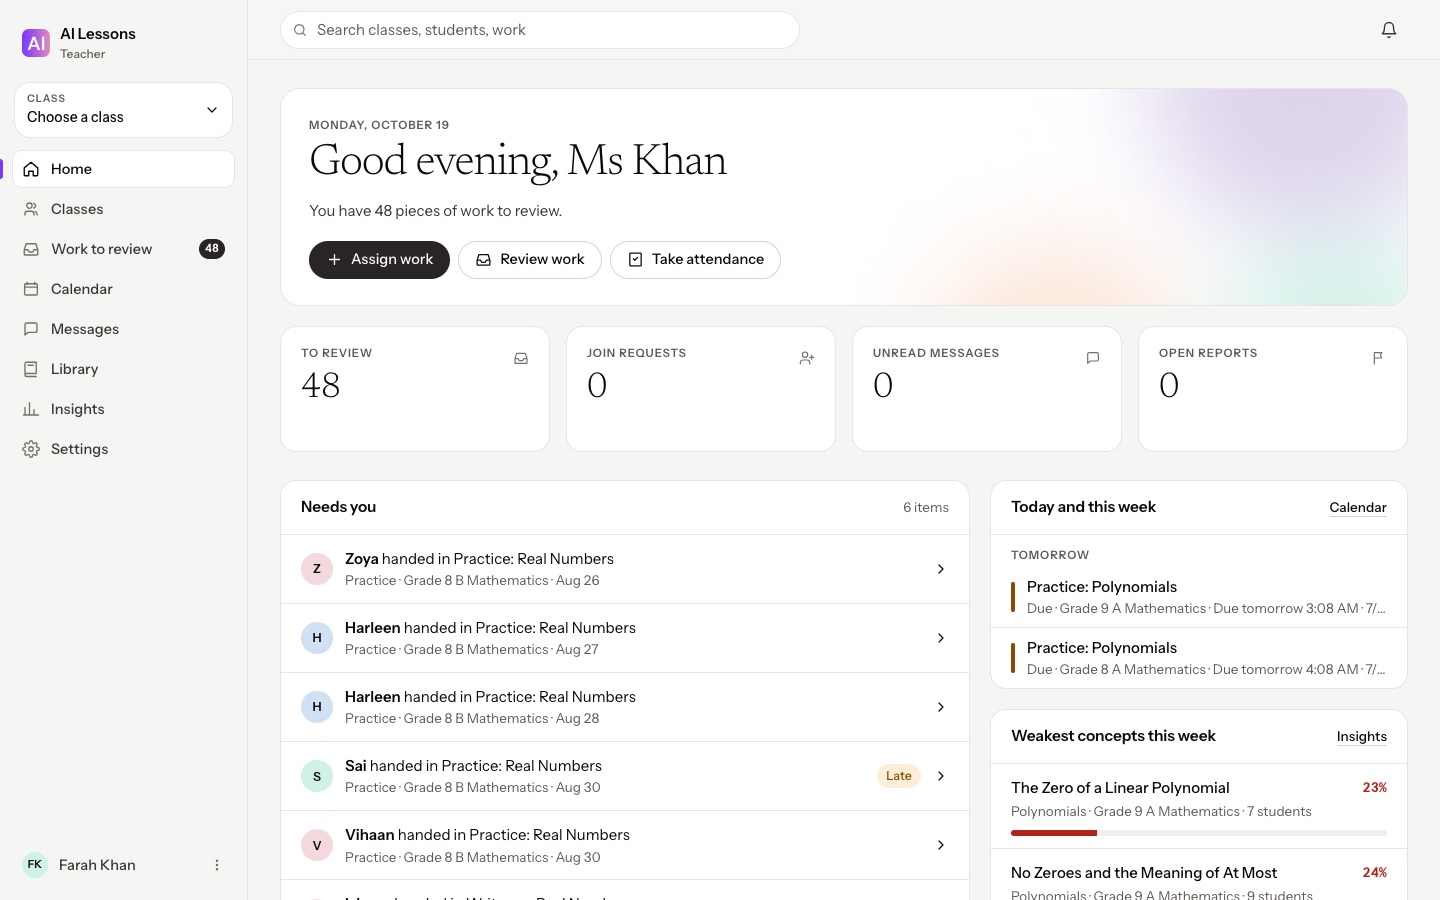This screenshot has width=1440, height=900.
Task: Open Settings in the sidebar
Action: pyautogui.click(x=124, y=449)
